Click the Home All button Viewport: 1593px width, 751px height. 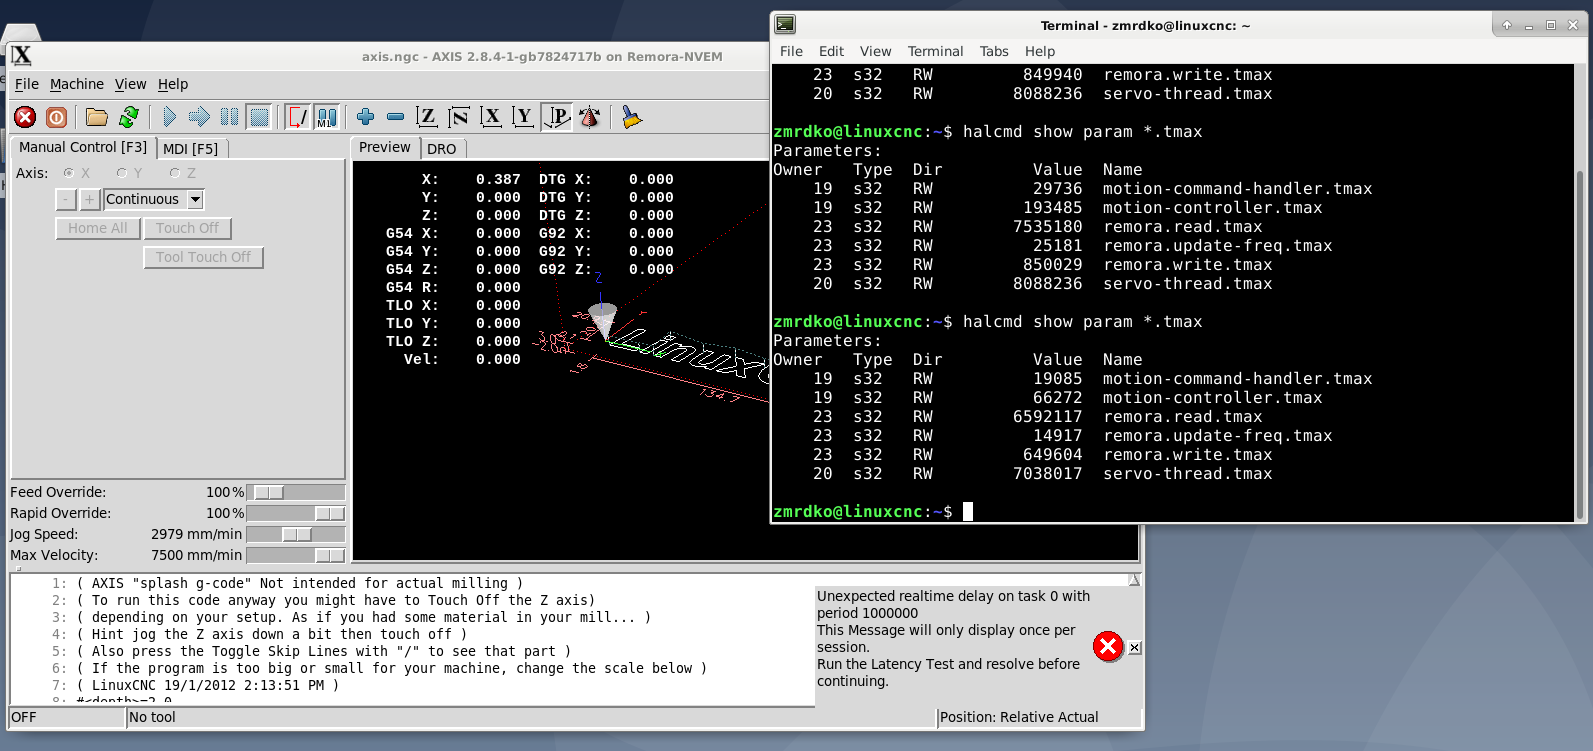98,228
